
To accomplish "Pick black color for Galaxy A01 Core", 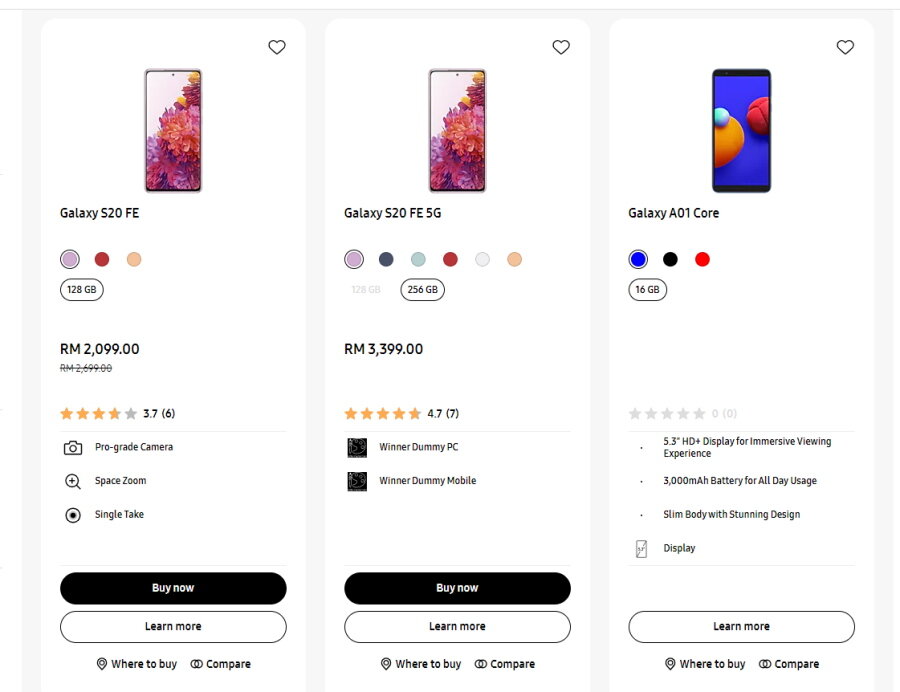I will point(670,260).
